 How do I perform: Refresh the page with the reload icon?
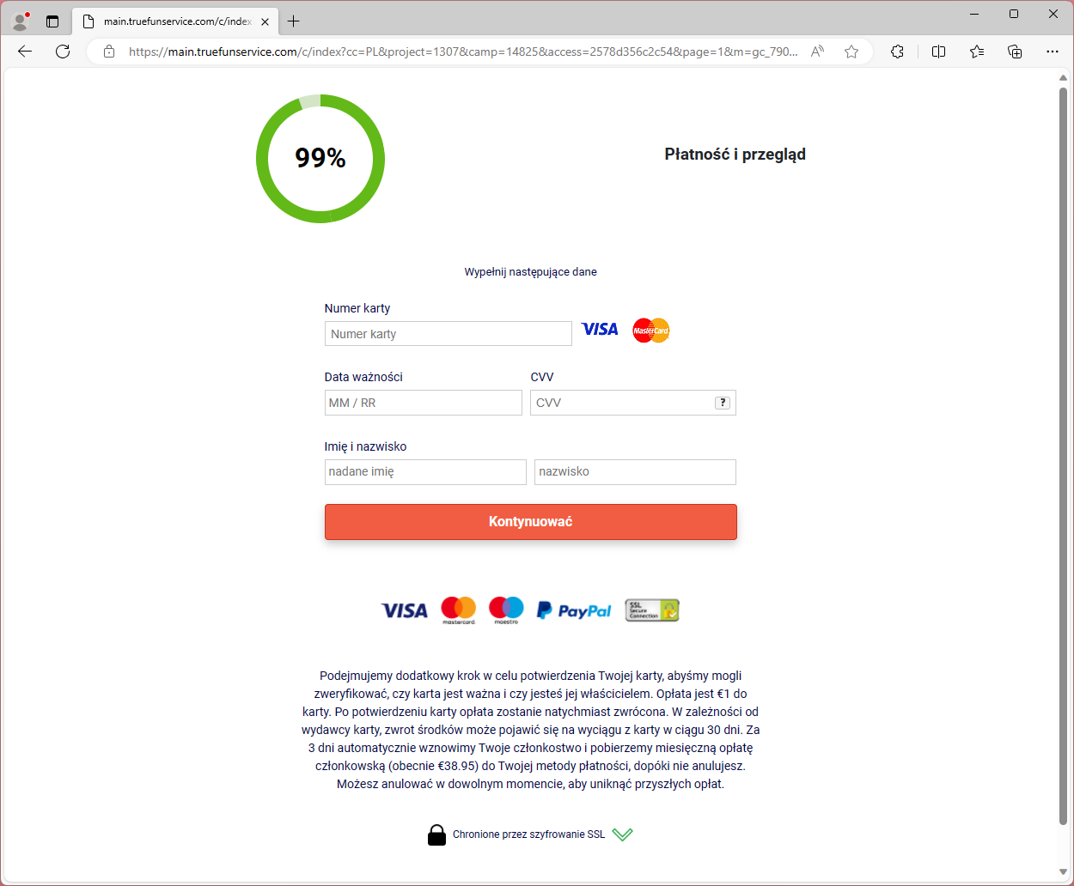[x=63, y=52]
